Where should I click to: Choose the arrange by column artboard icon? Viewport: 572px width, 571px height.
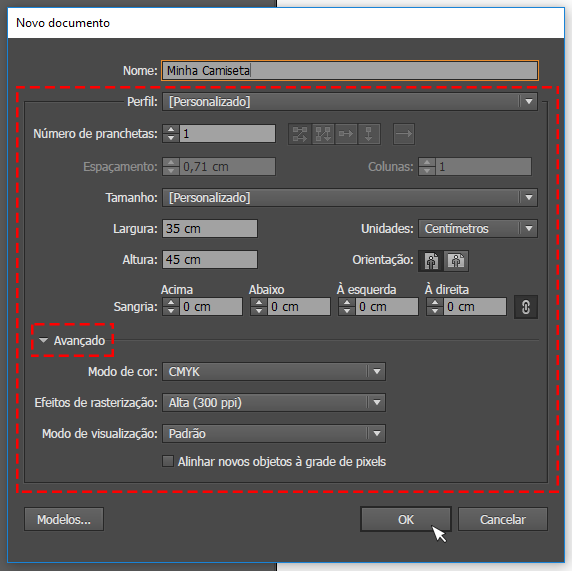[x=369, y=134]
